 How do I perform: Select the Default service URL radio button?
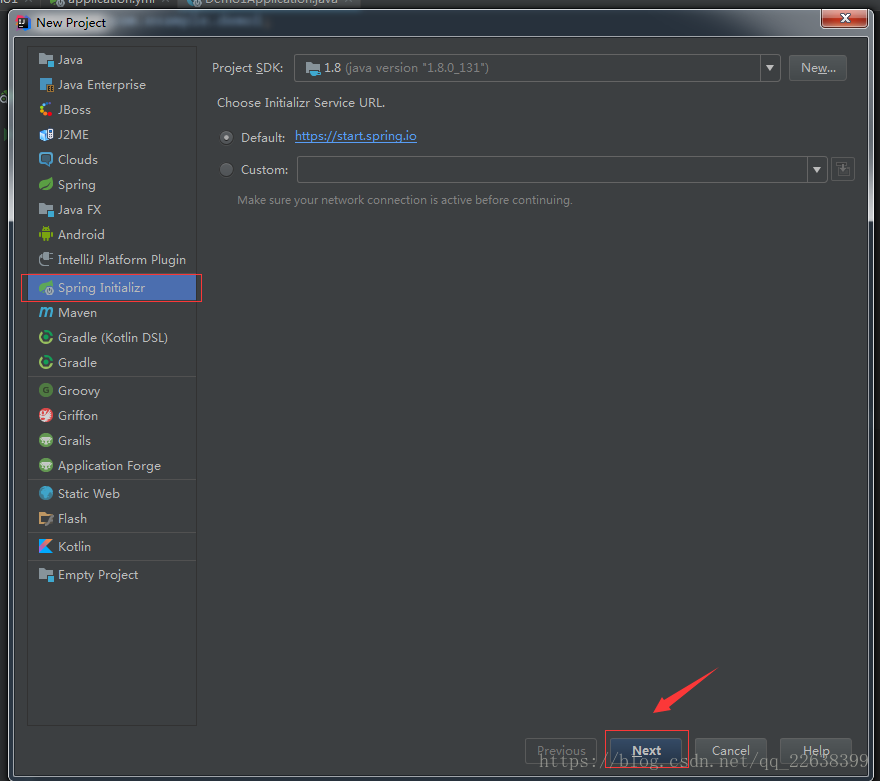coord(226,137)
